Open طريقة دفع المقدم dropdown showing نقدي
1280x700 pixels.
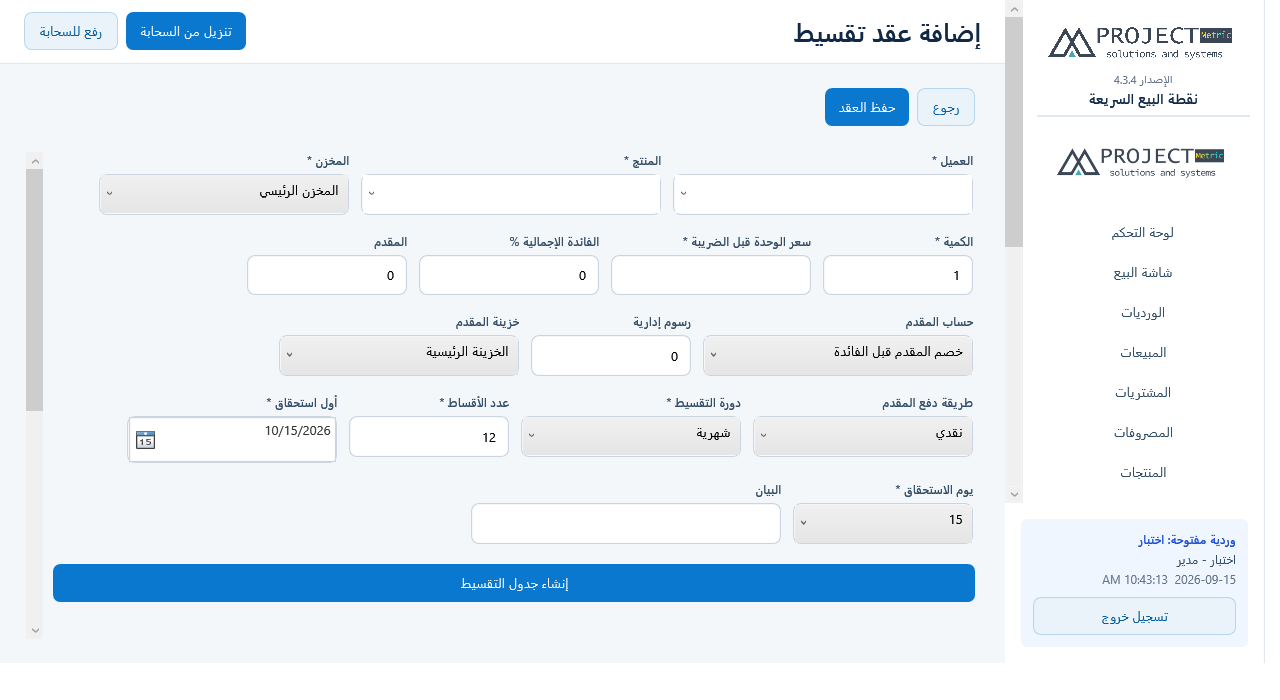tap(863, 436)
